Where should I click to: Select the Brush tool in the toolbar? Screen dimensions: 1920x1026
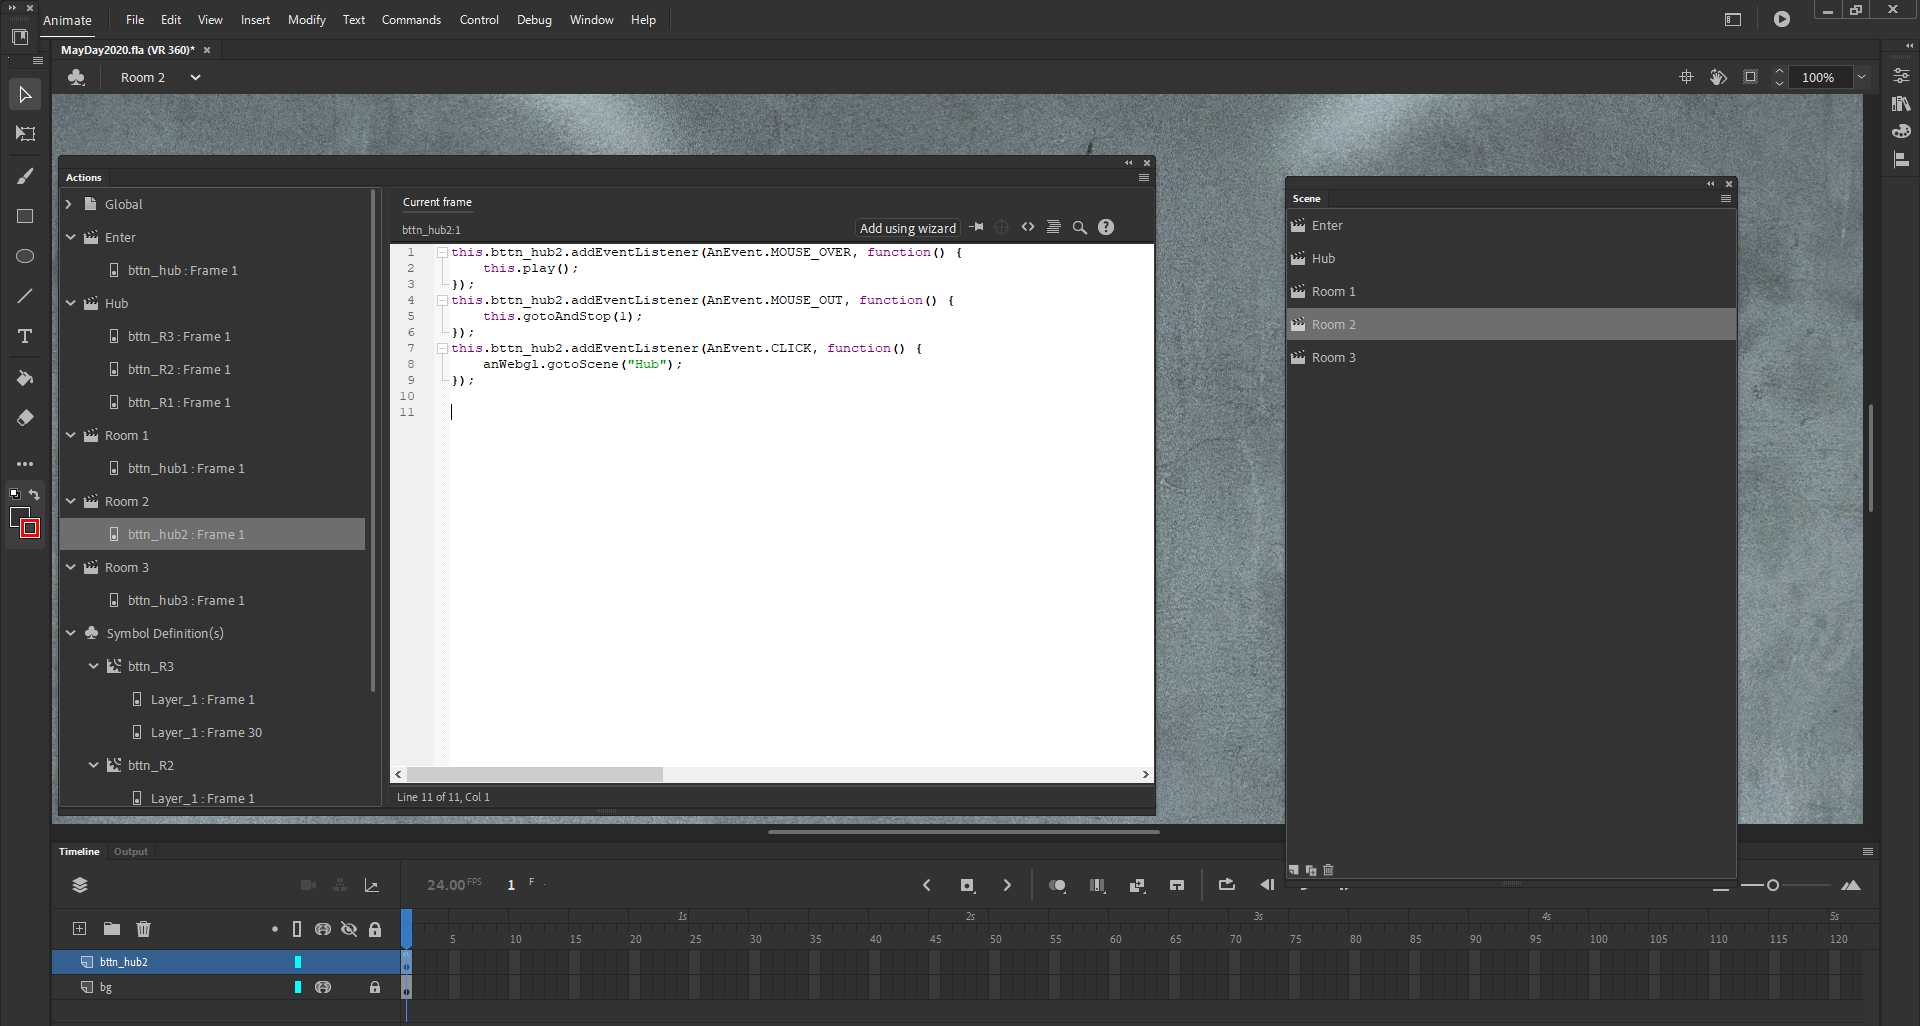click(24, 176)
